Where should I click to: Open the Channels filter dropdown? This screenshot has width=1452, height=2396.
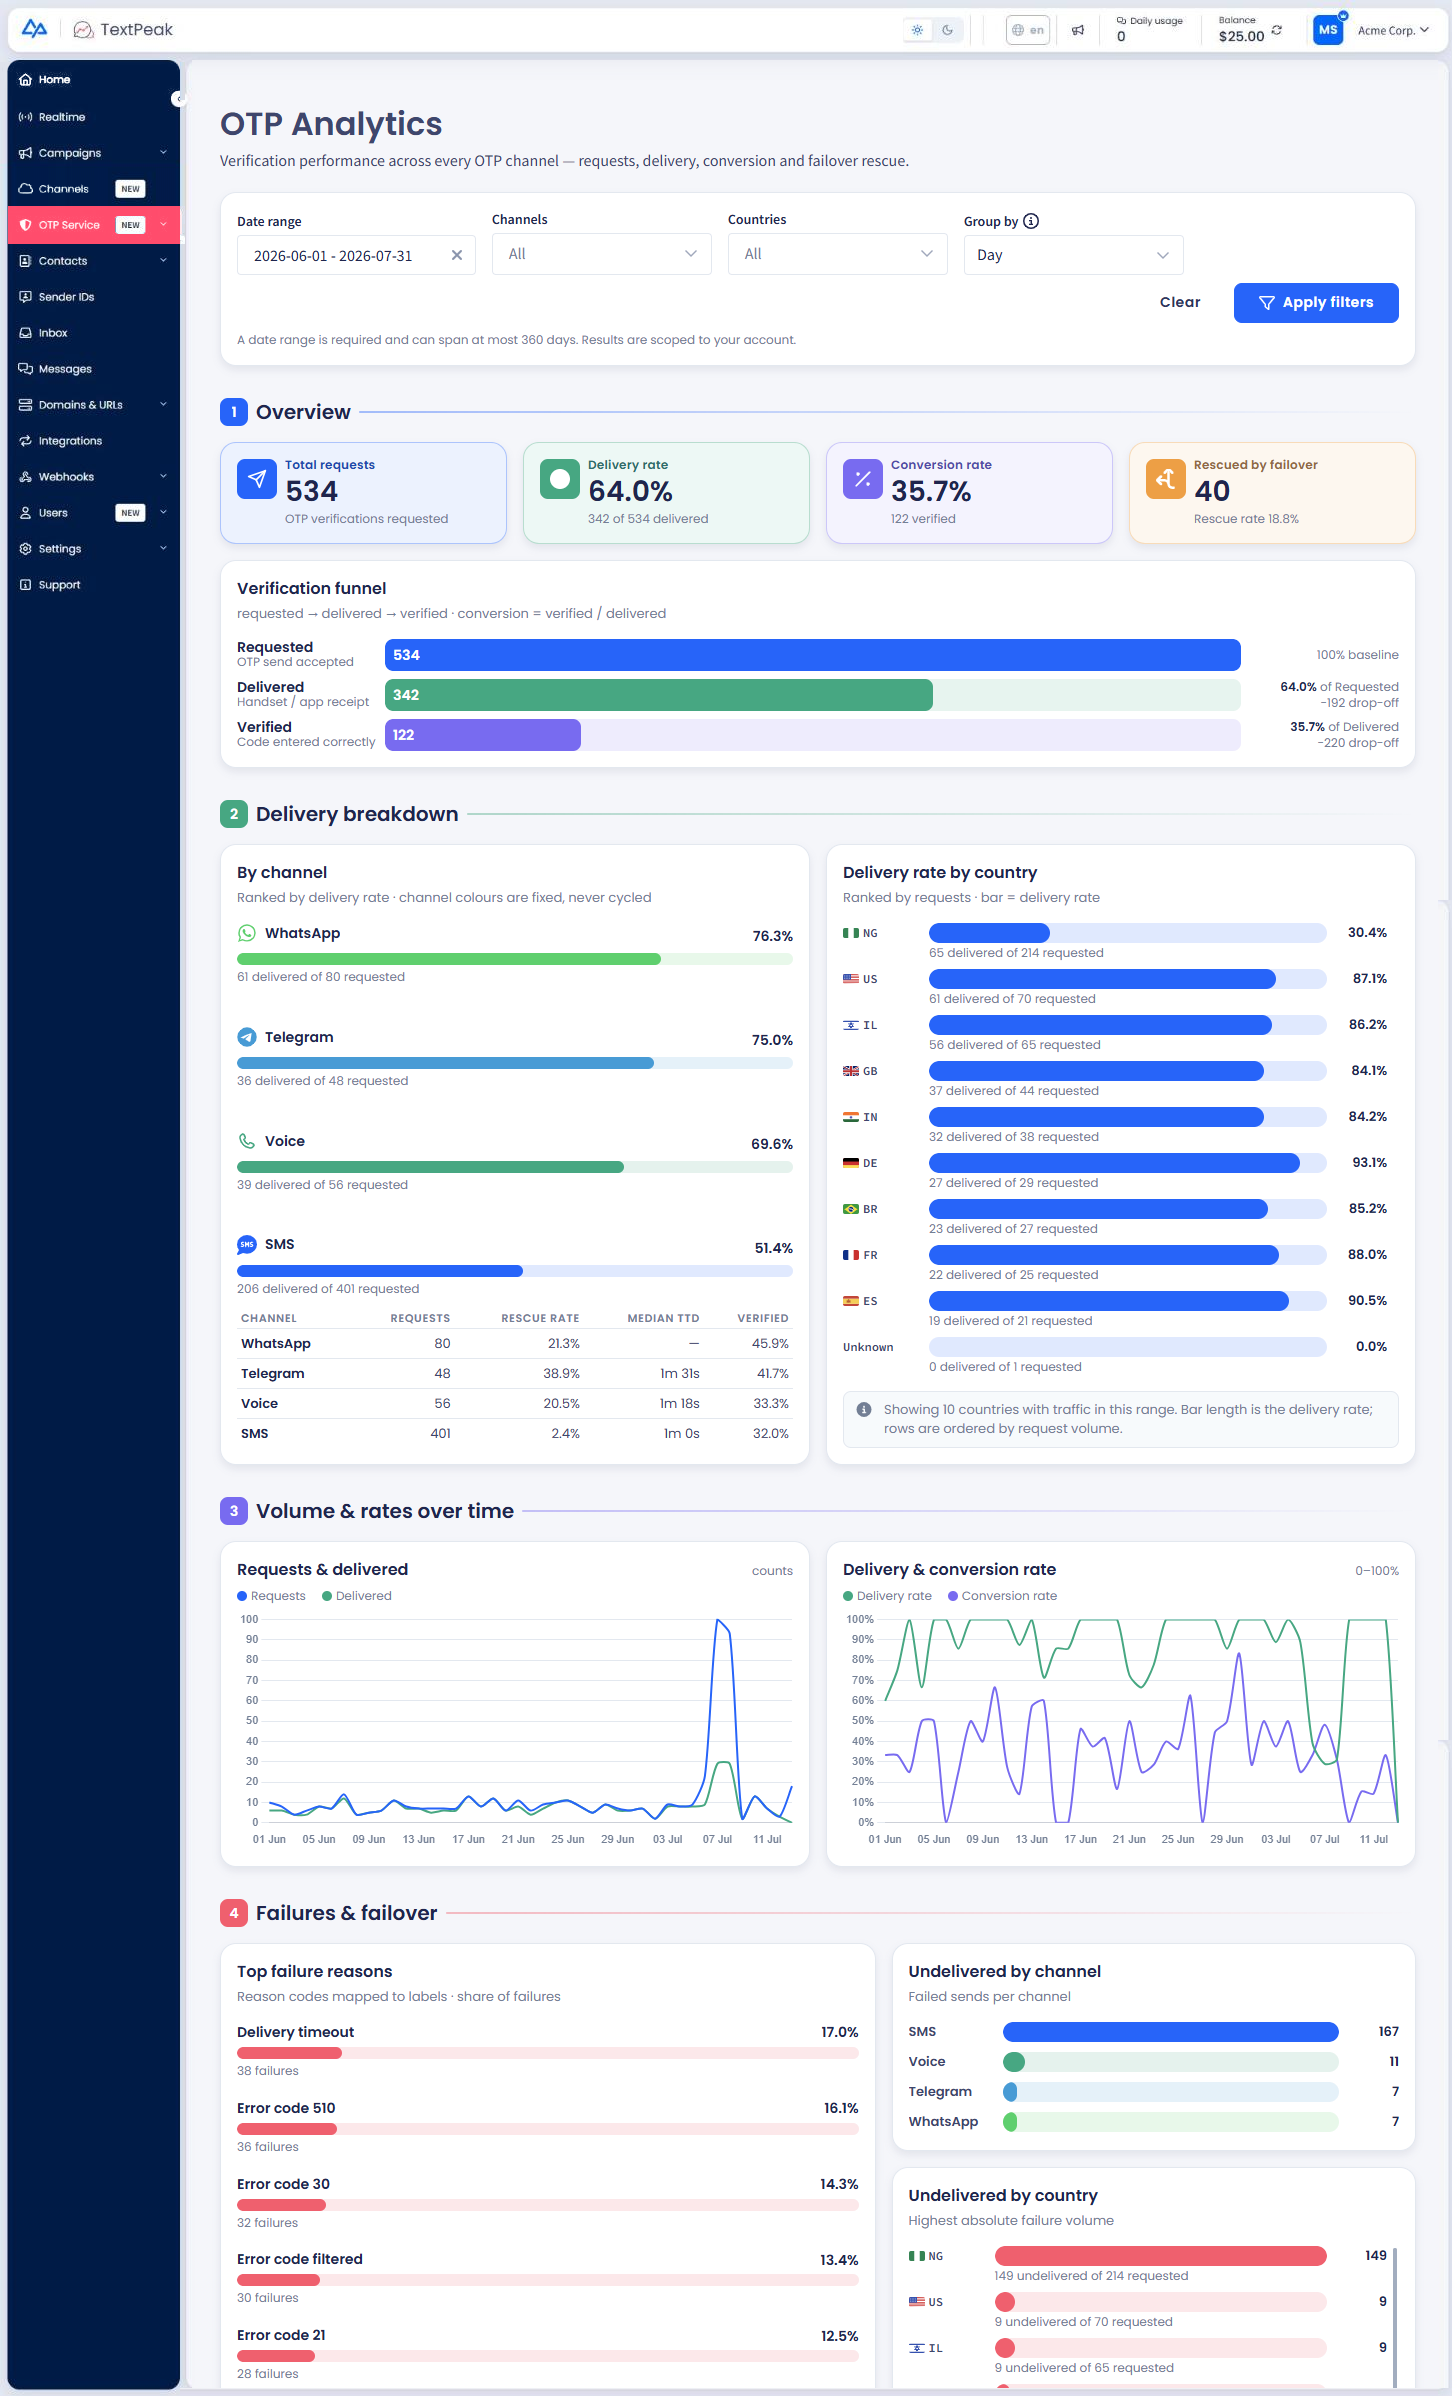click(602, 254)
